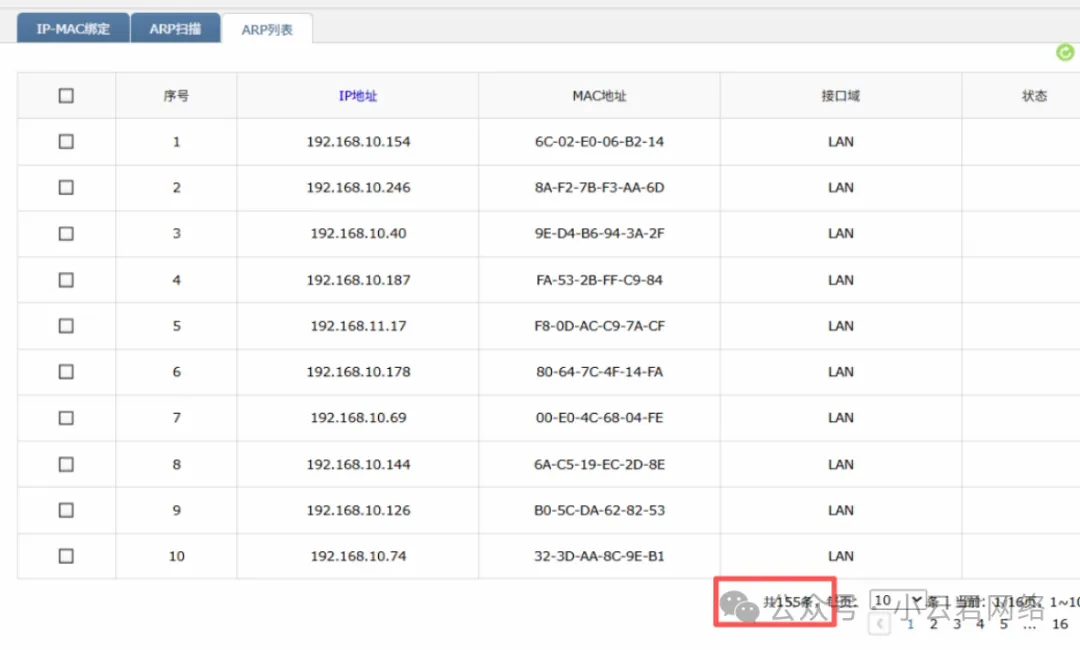1080x650 pixels.
Task: Tick checkbox for entry number 10
Action: (x=66, y=556)
